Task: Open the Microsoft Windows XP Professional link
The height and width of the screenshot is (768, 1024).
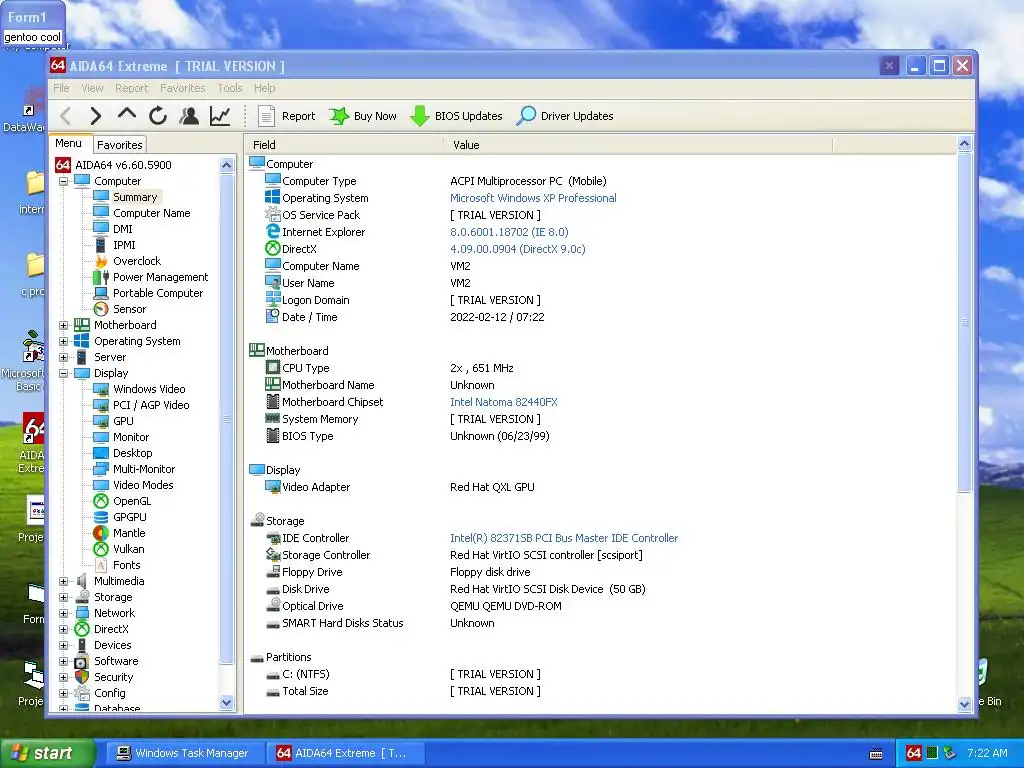Action: coord(533,198)
